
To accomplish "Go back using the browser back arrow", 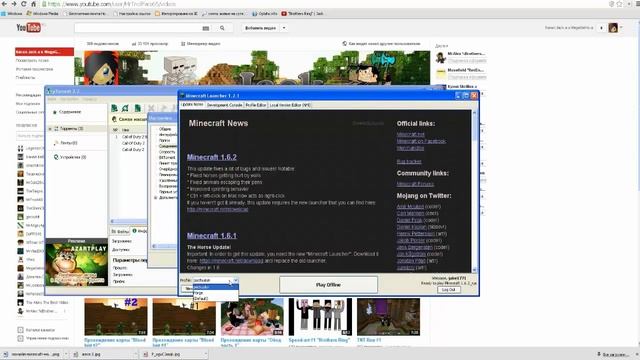I will (4, 4).
